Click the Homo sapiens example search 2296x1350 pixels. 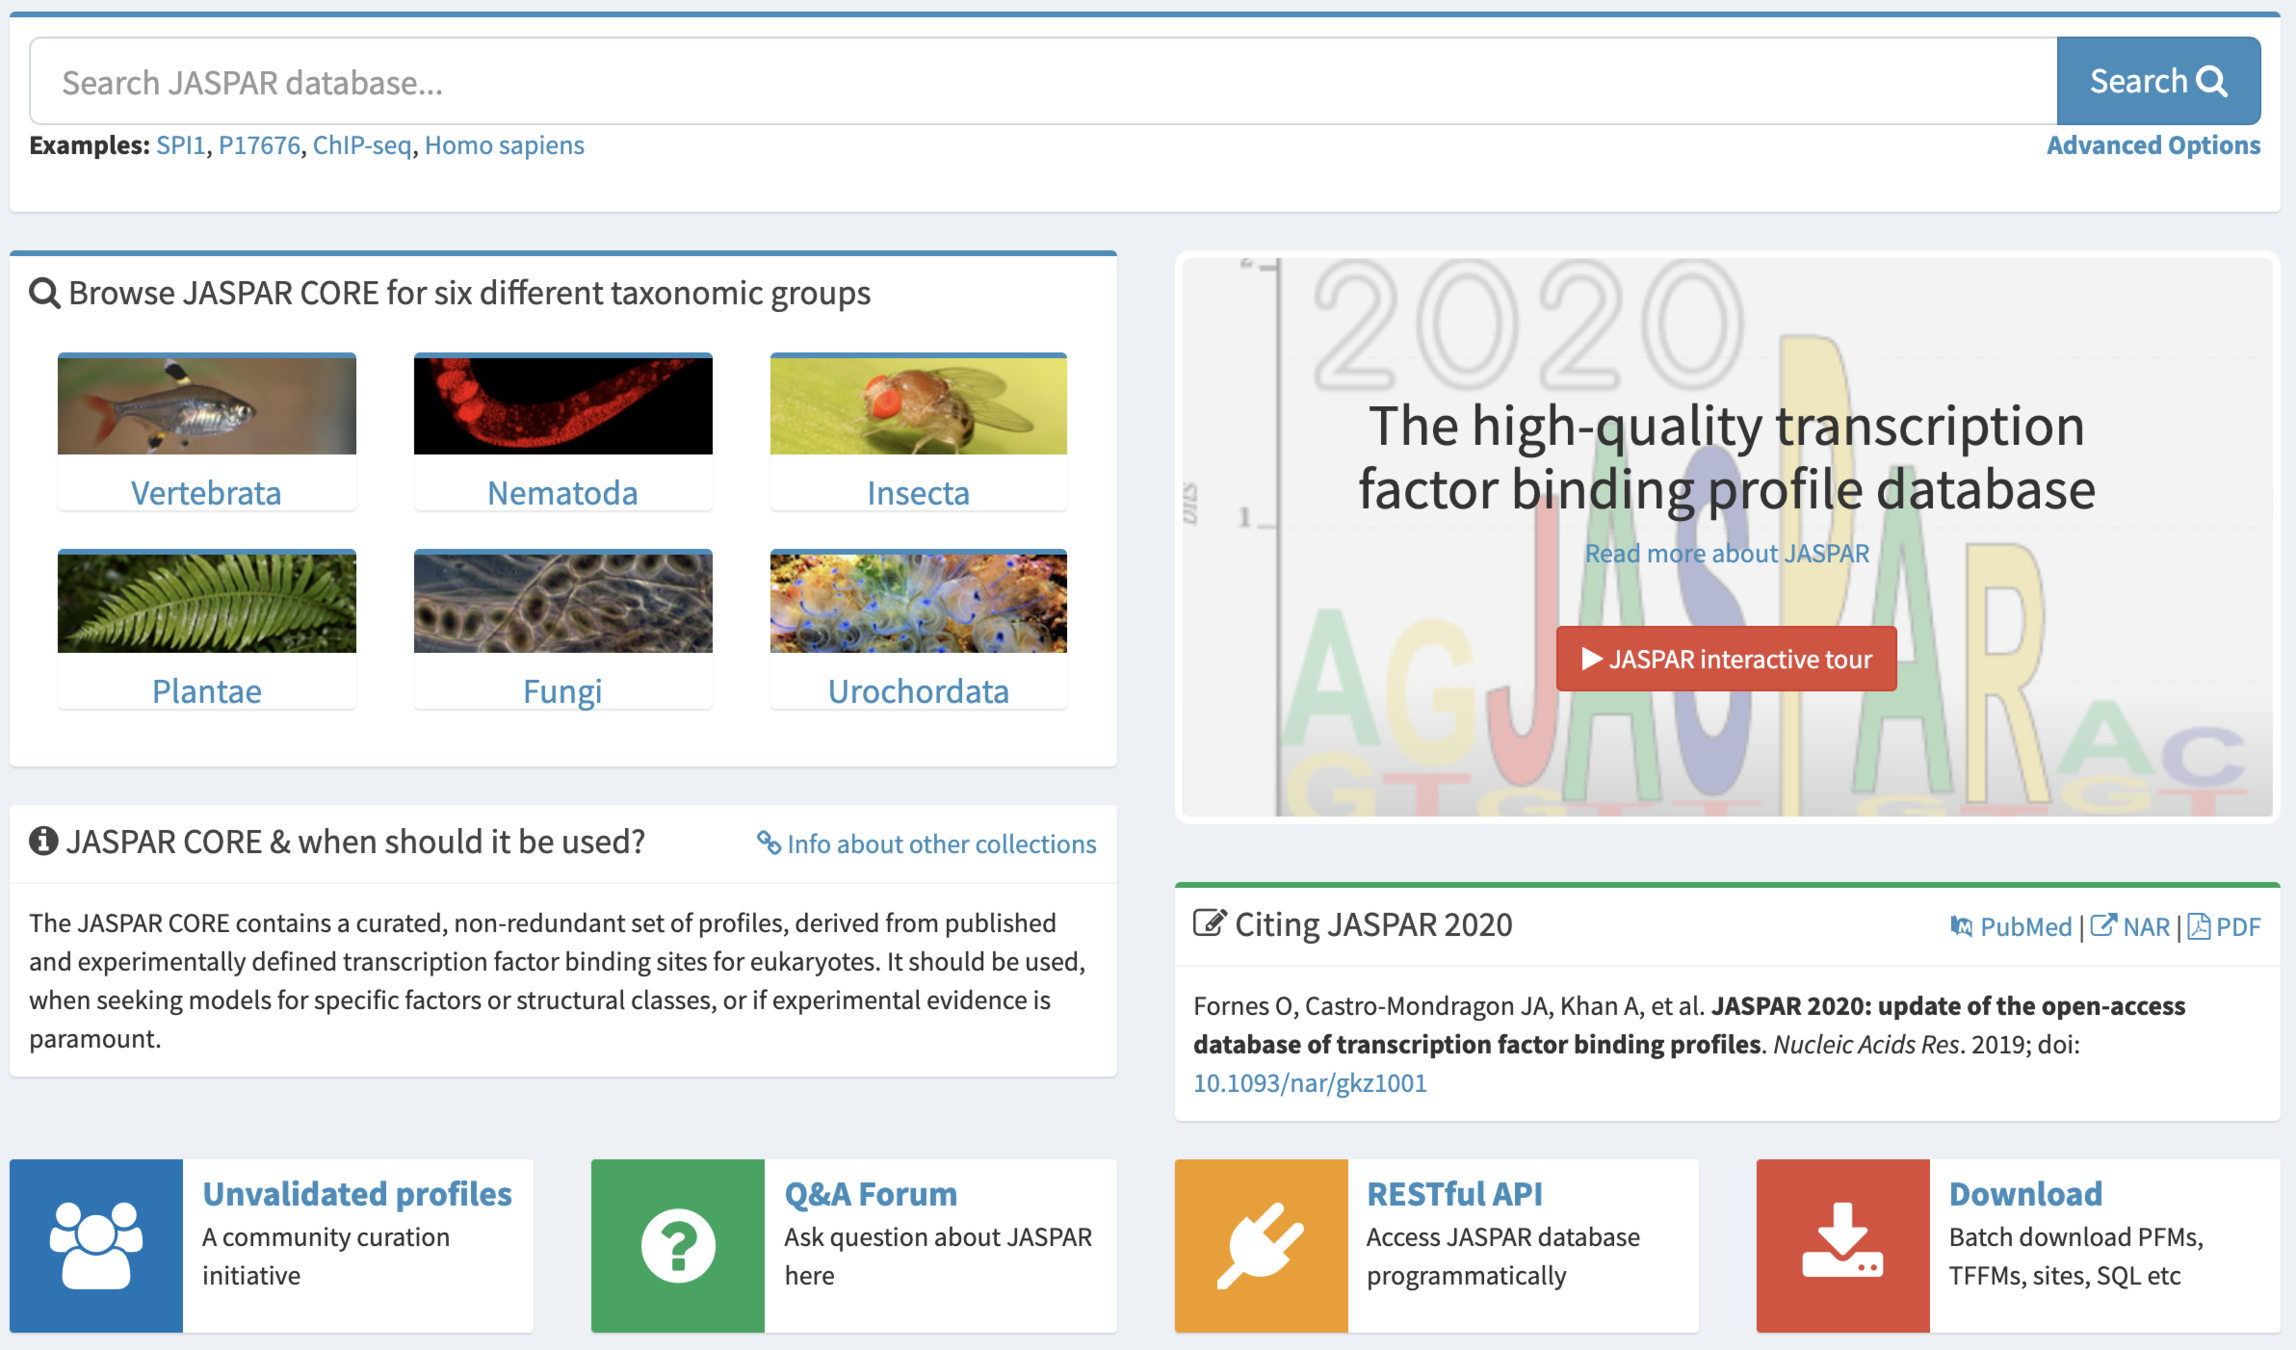click(x=504, y=145)
